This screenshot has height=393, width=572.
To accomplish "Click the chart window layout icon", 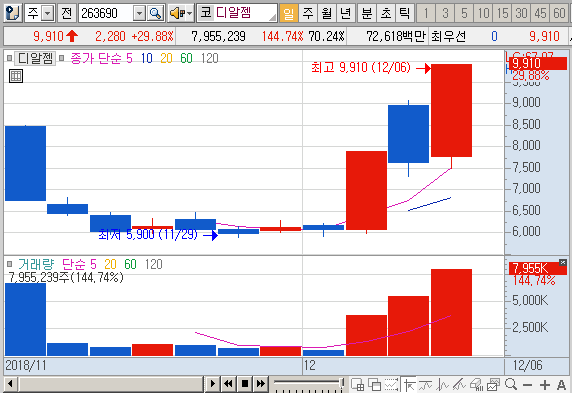I will pyautogui.click(x=493, y=385).
